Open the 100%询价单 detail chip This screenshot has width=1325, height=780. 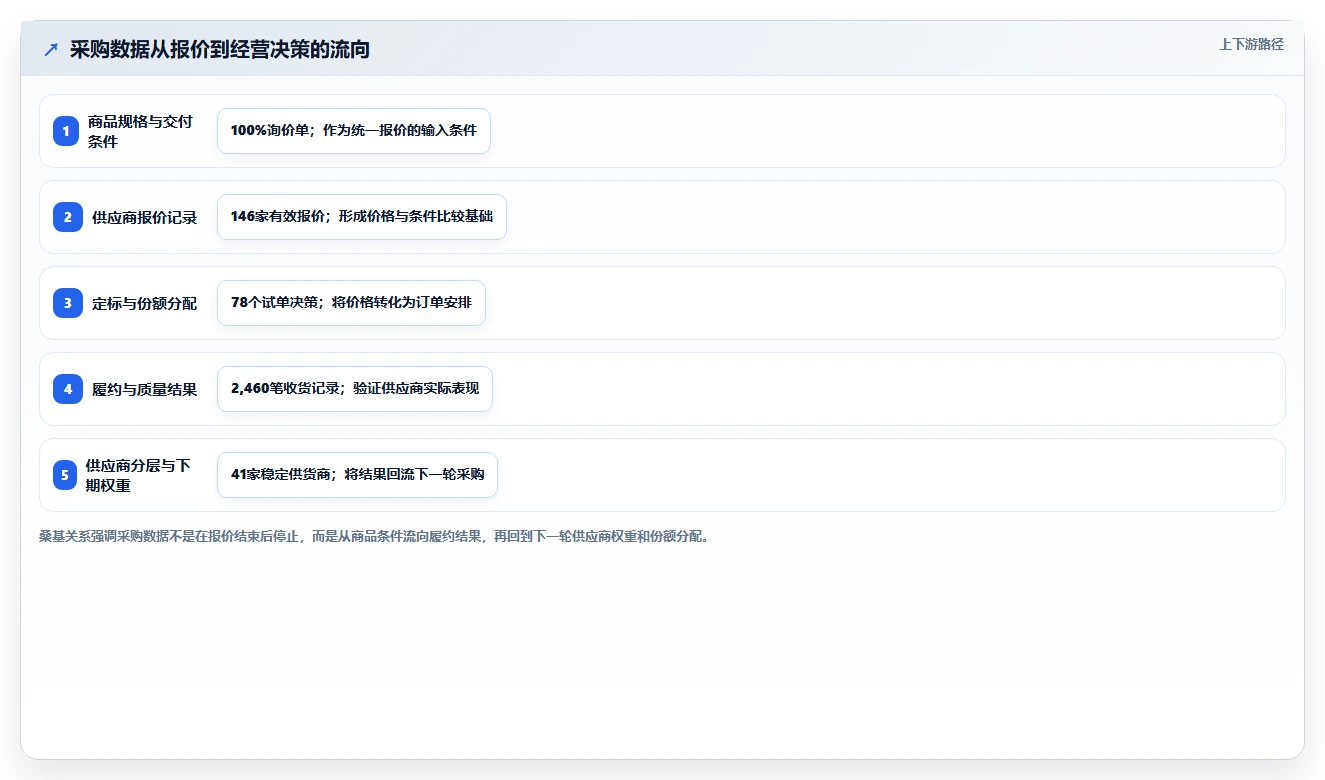(354, 131)
